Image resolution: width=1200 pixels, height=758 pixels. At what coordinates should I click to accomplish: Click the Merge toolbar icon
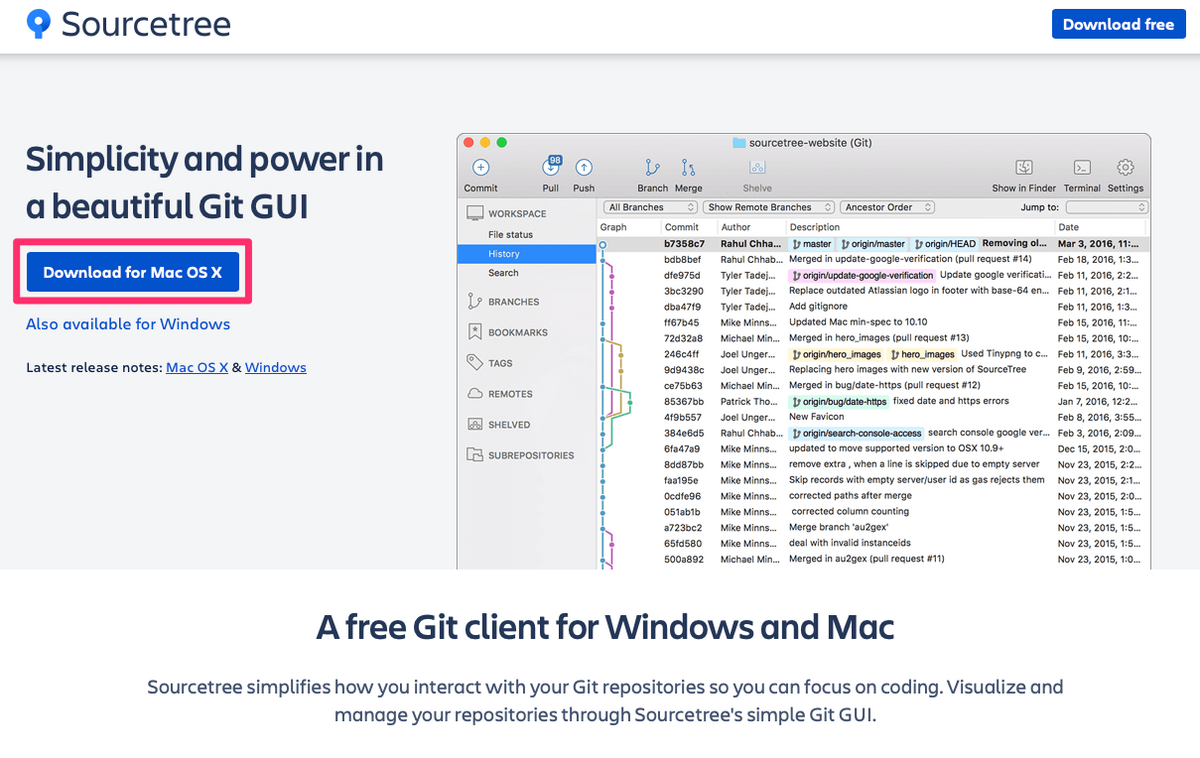688,168
